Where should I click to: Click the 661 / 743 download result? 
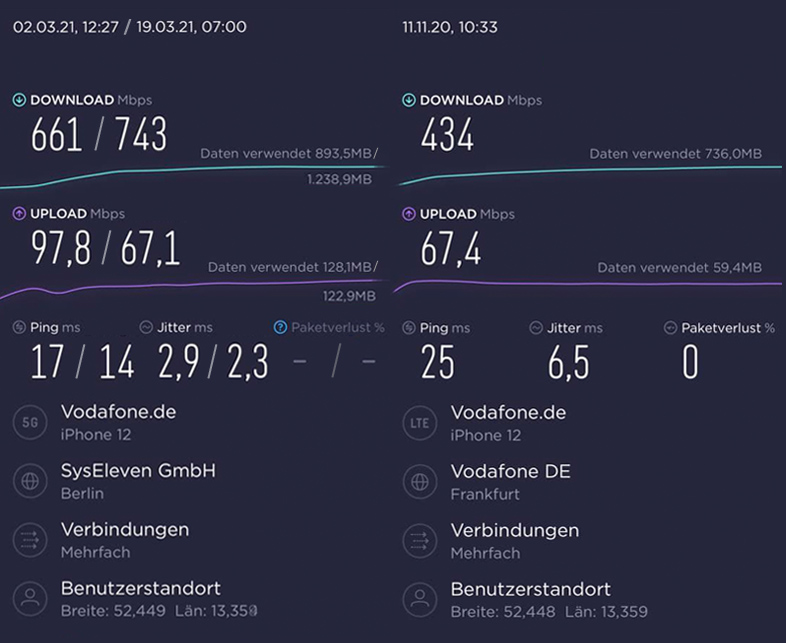coord(99,134)
